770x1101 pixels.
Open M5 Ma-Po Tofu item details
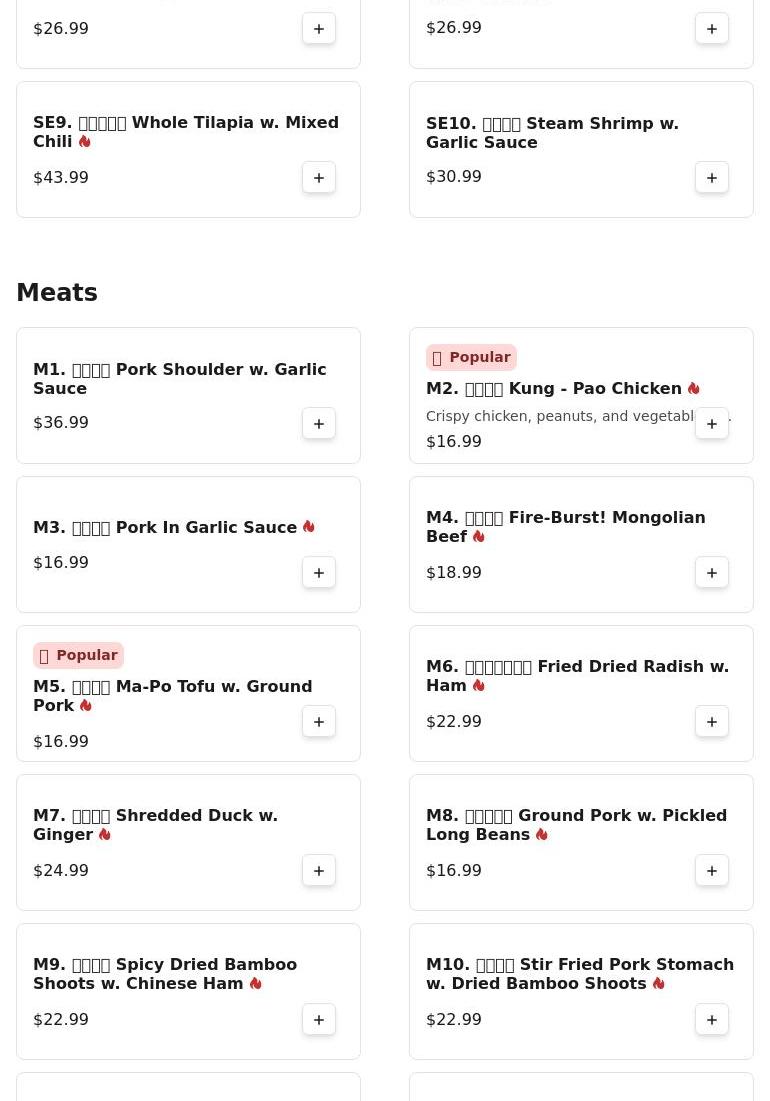point(172,696)
